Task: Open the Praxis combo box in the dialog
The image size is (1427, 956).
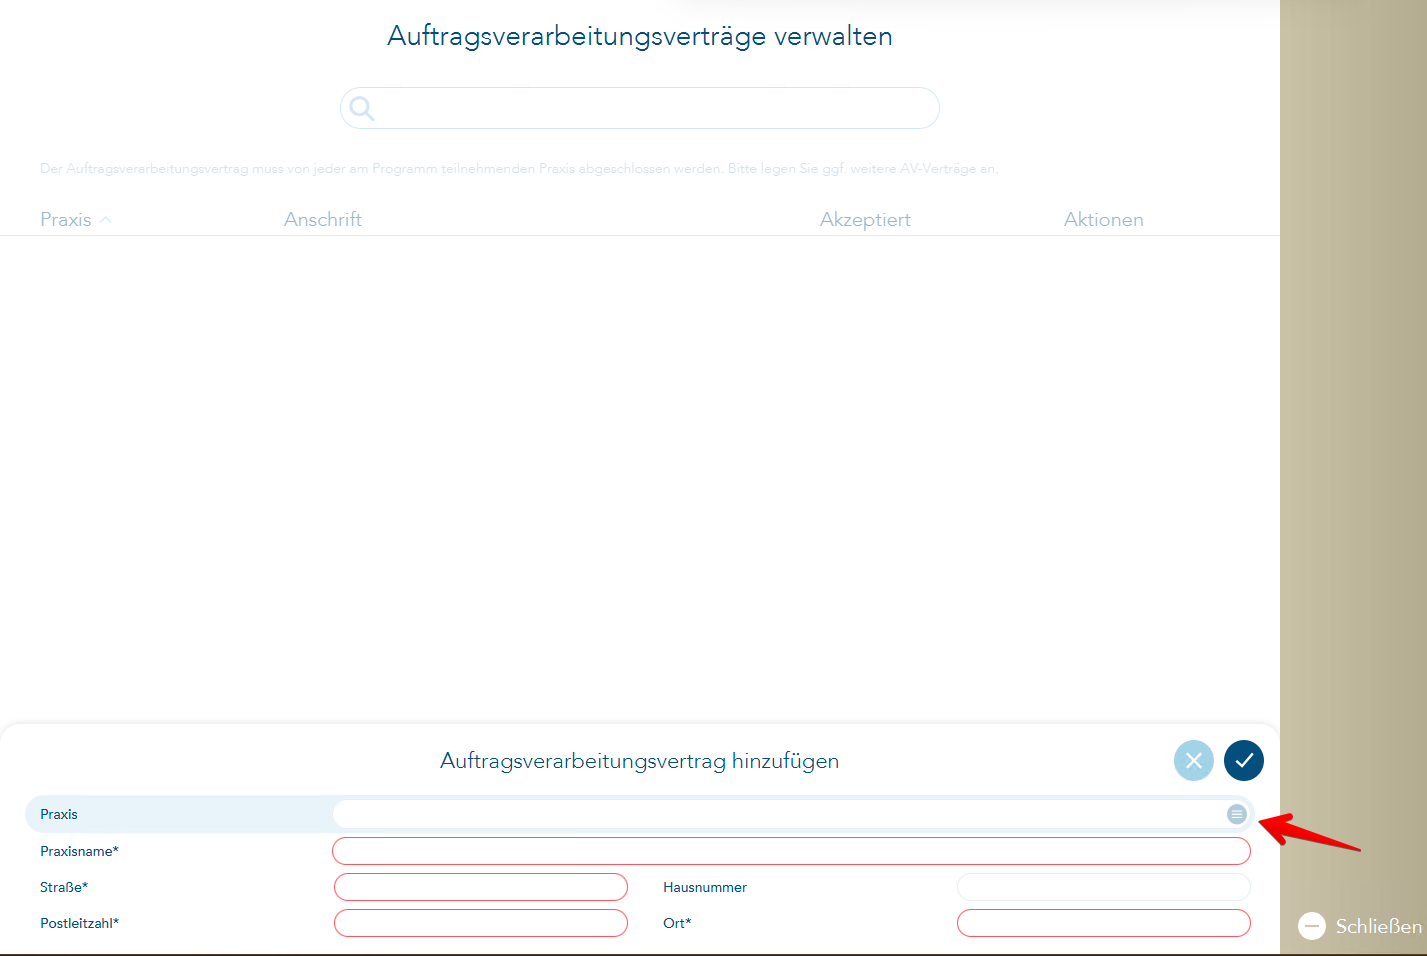Action: coord(790,814)
